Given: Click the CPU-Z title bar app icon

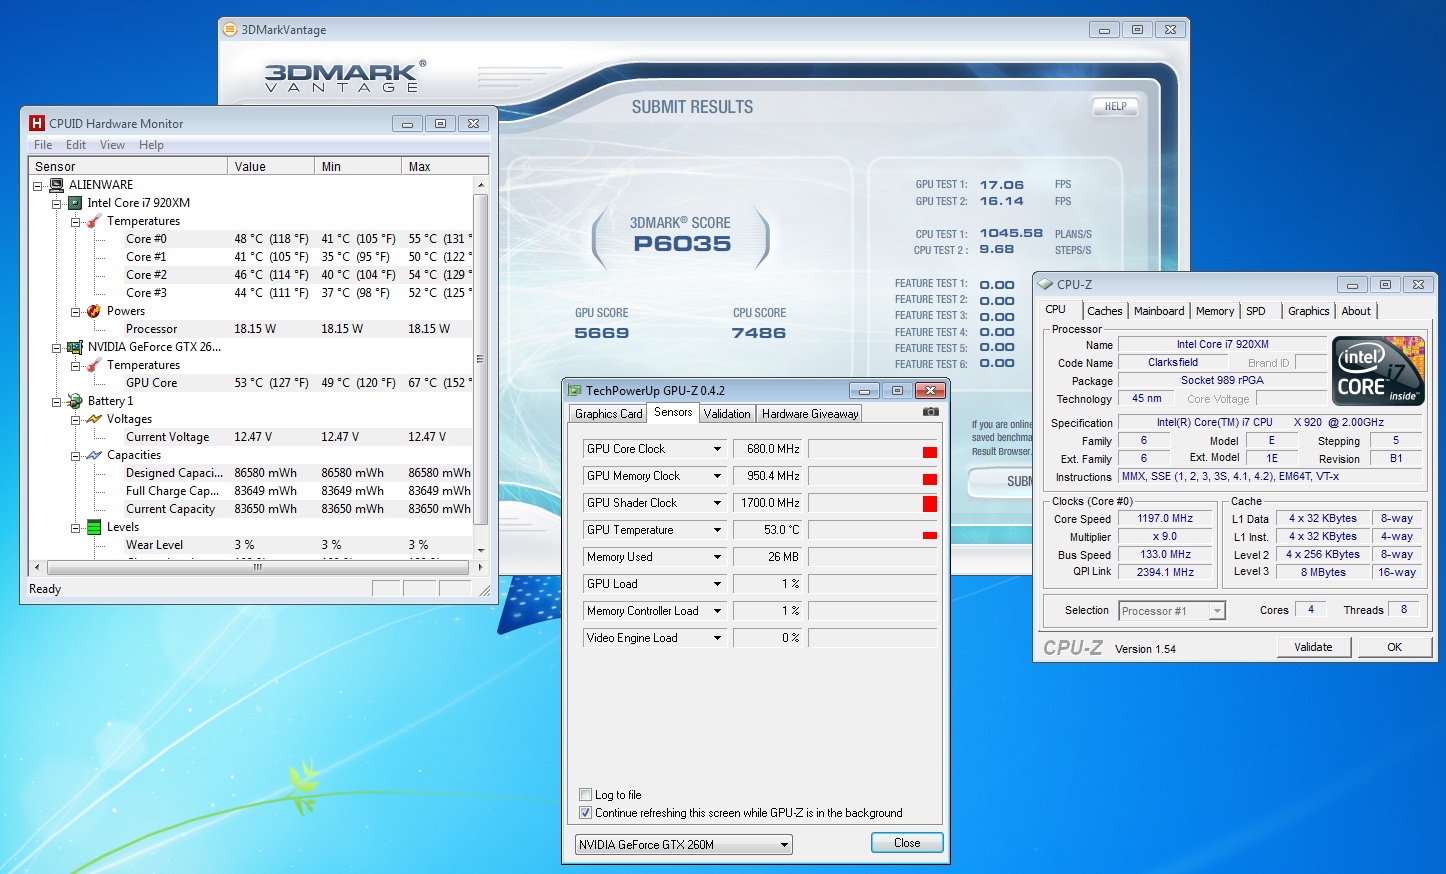Looking at the screenshot, I should (1046, 284).
